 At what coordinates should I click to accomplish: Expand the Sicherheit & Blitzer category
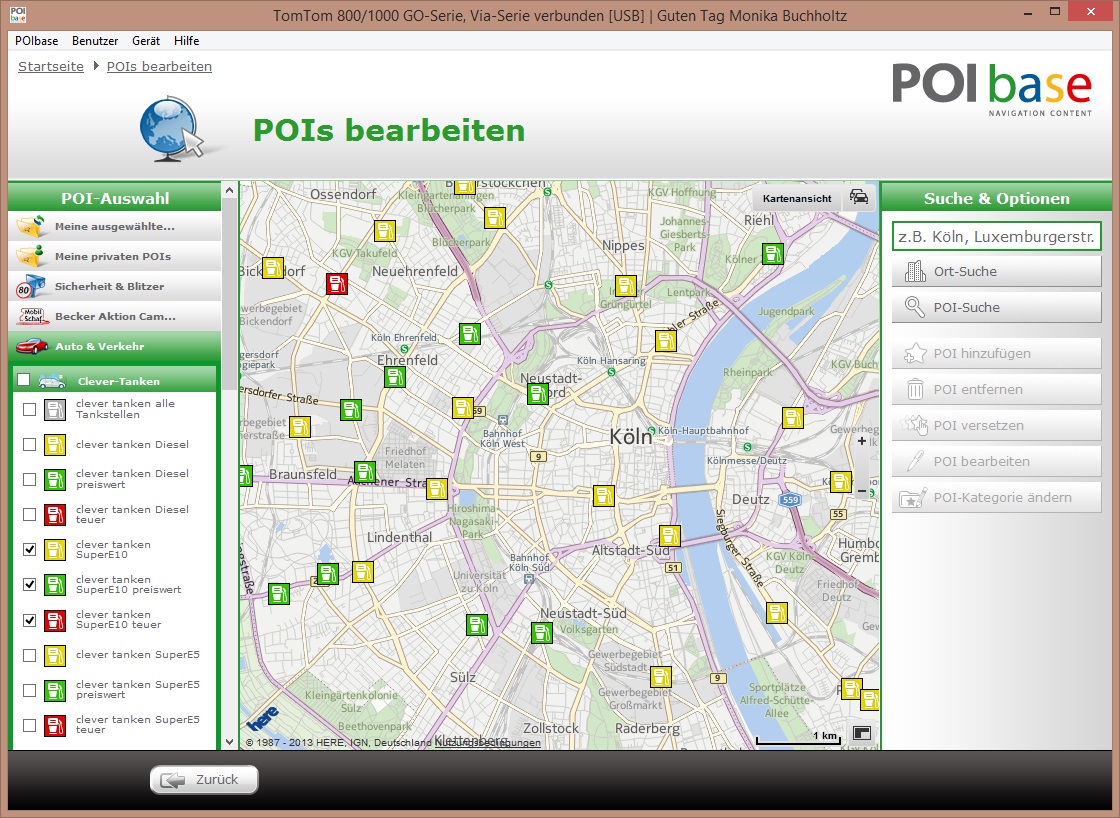point(114,287)
